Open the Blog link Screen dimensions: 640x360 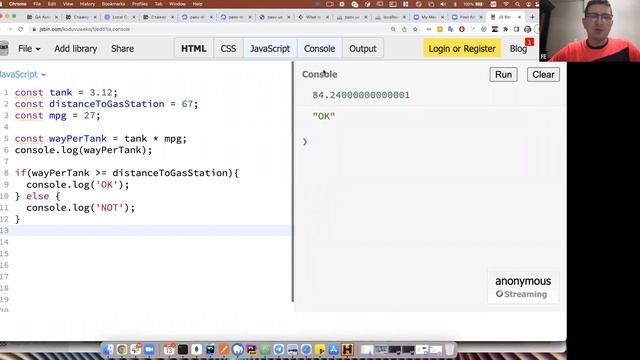coord(518,49)
